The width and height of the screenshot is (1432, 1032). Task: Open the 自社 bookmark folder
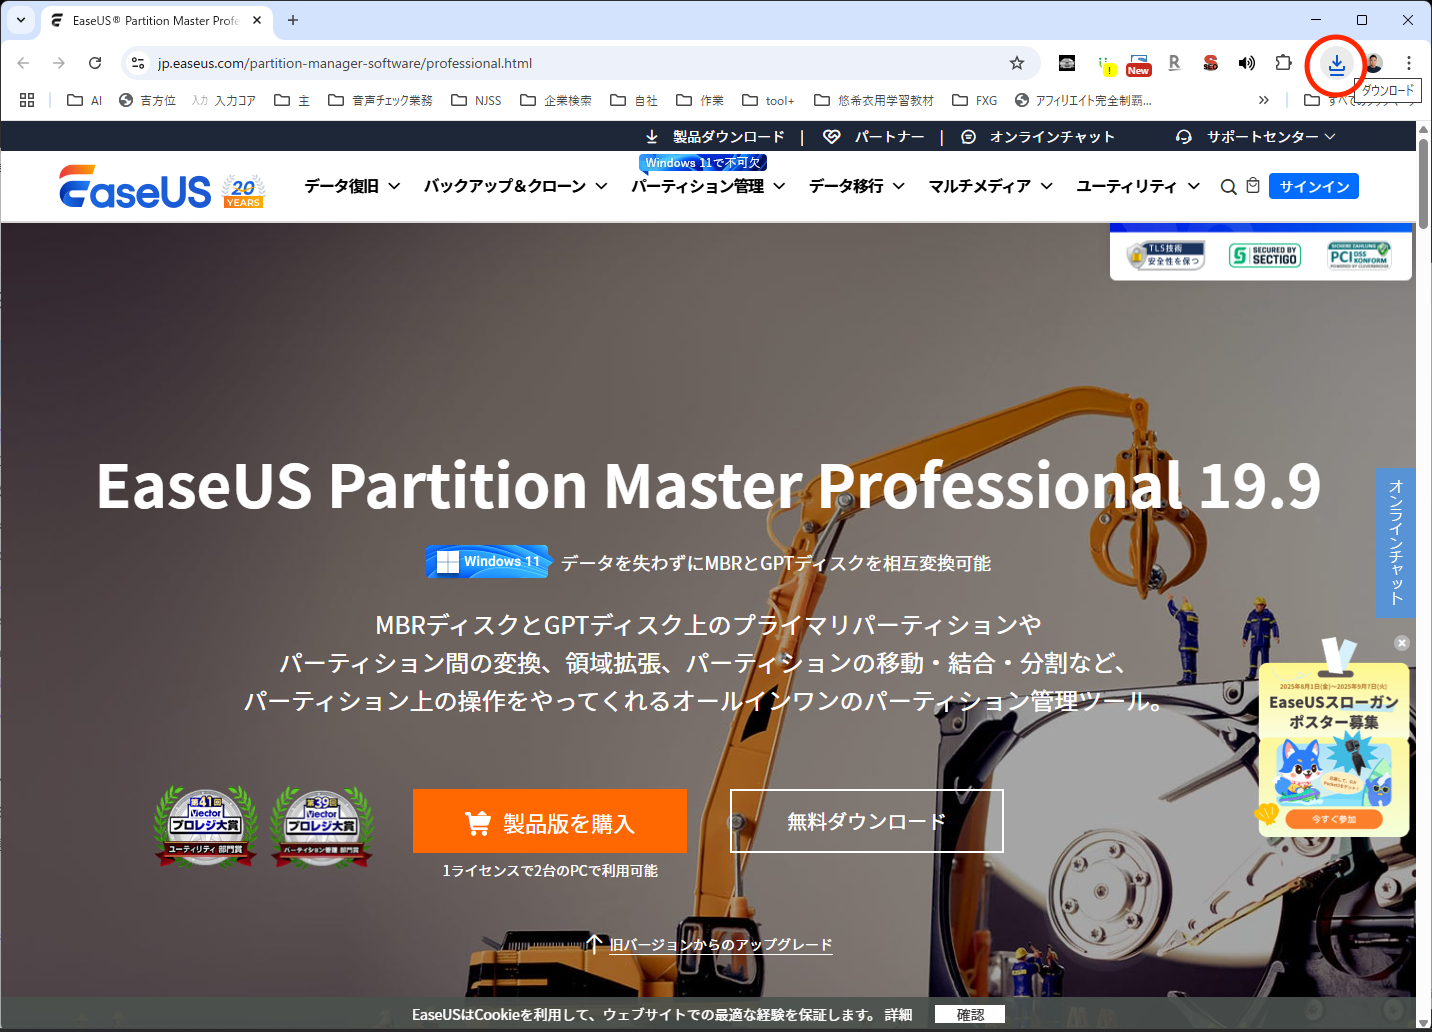pyautogui.click(x=634, y=100)
